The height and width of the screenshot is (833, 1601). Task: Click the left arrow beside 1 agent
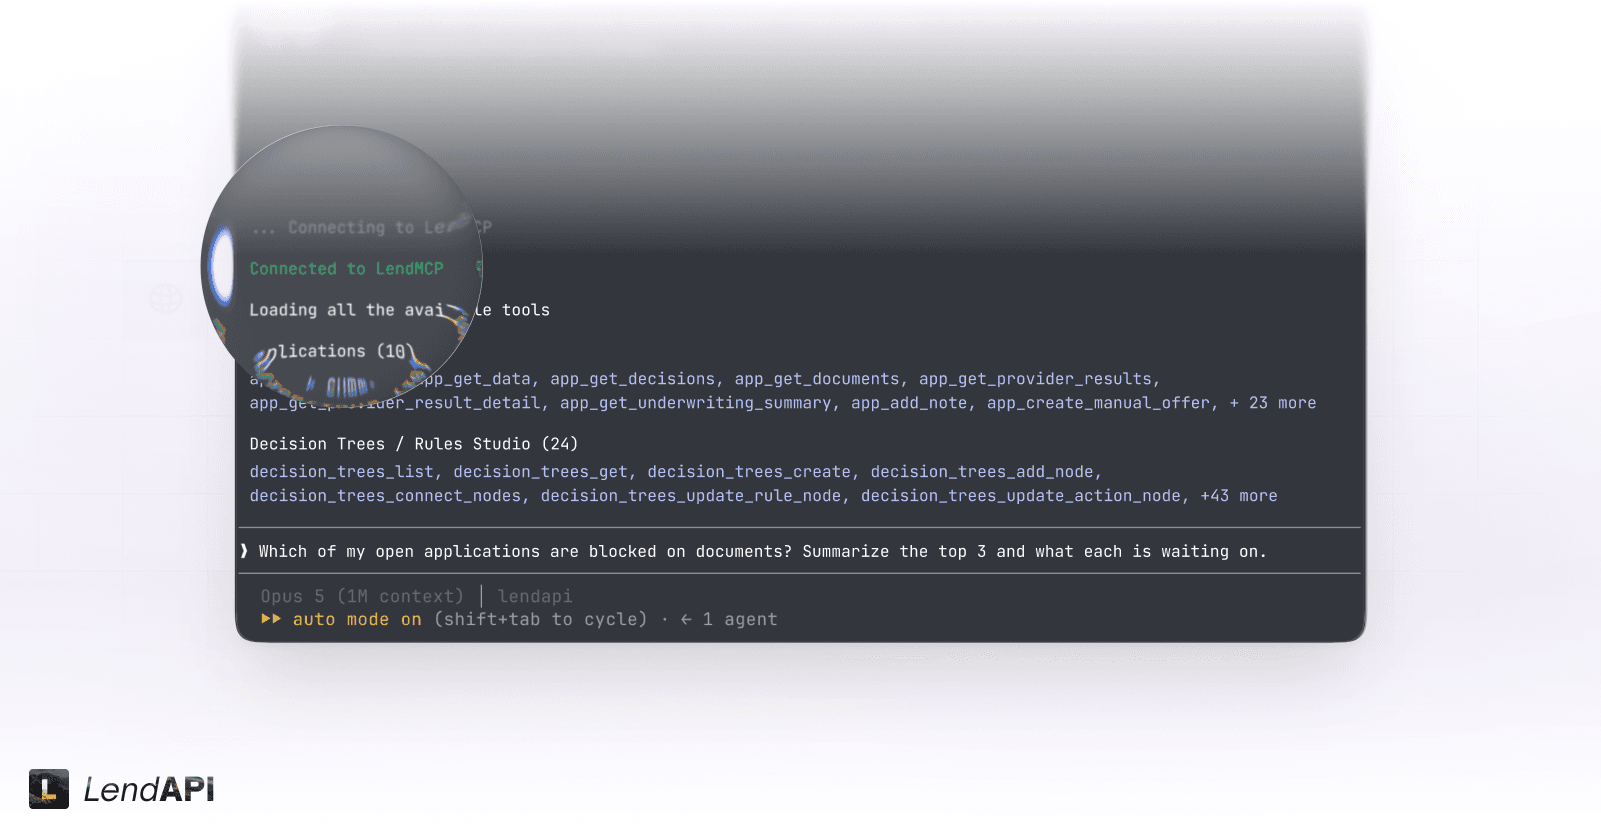[x=686, y=620]
